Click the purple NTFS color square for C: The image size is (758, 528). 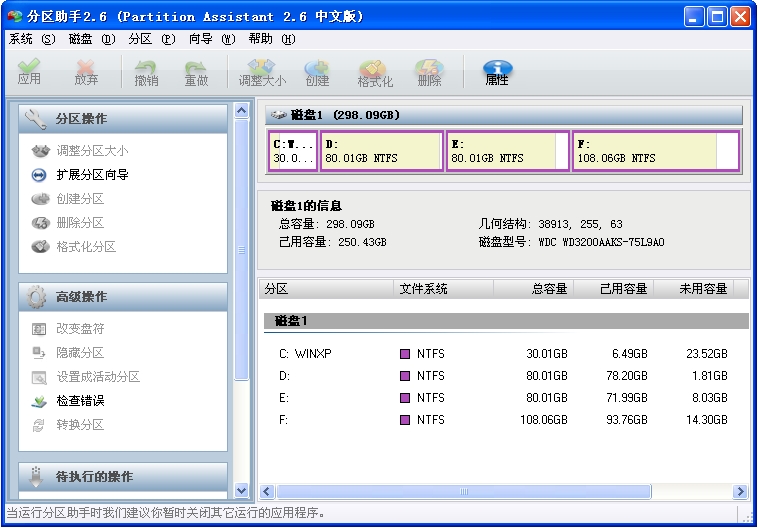click(x=405, y=354)
